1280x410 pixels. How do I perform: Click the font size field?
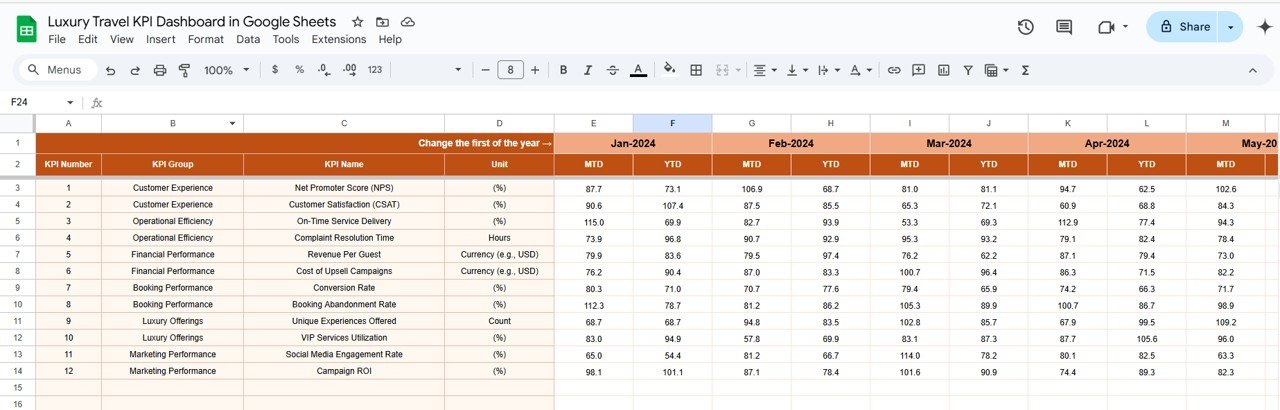(511, 70)
